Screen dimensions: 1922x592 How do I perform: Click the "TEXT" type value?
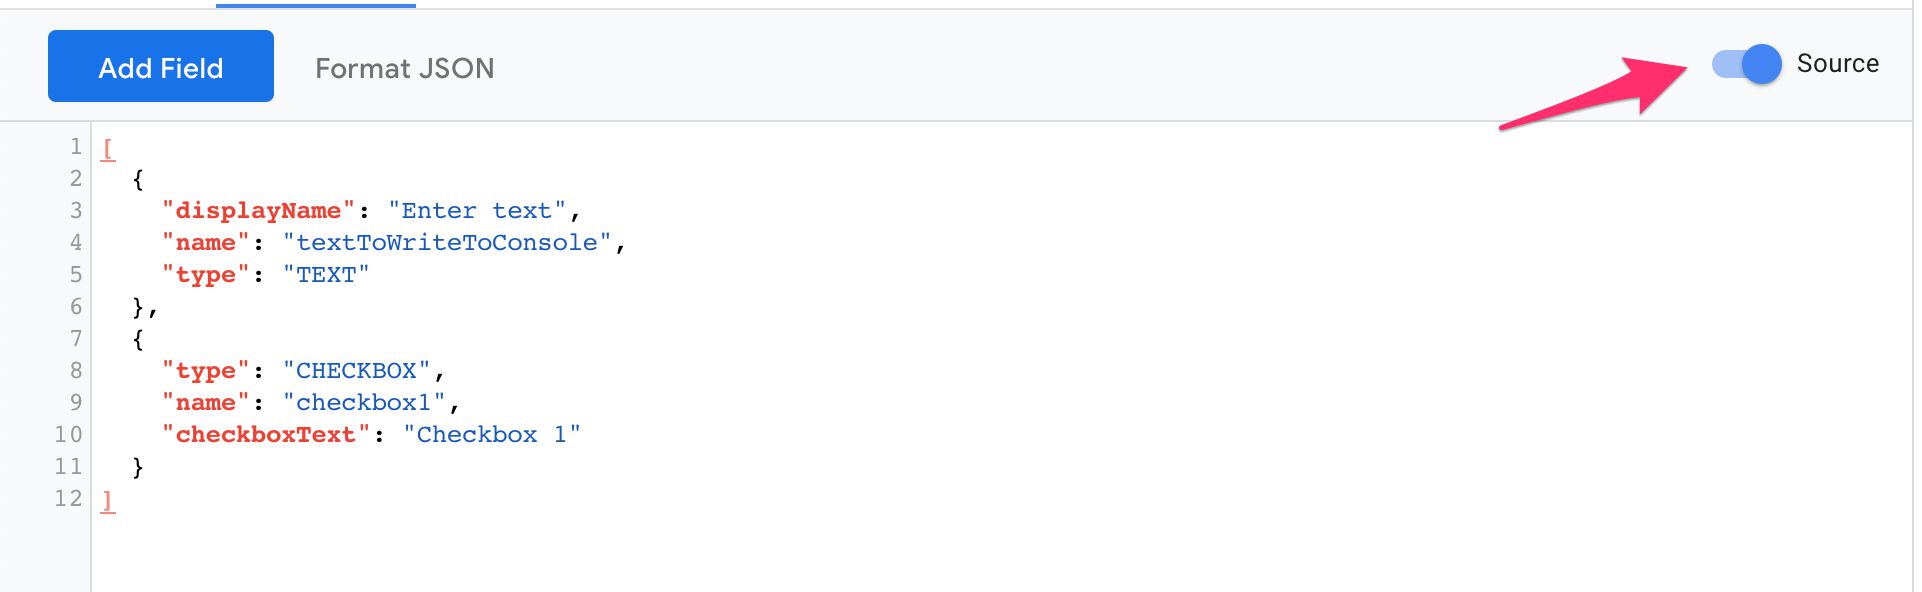pyautogui.click(x=326, y=275)
